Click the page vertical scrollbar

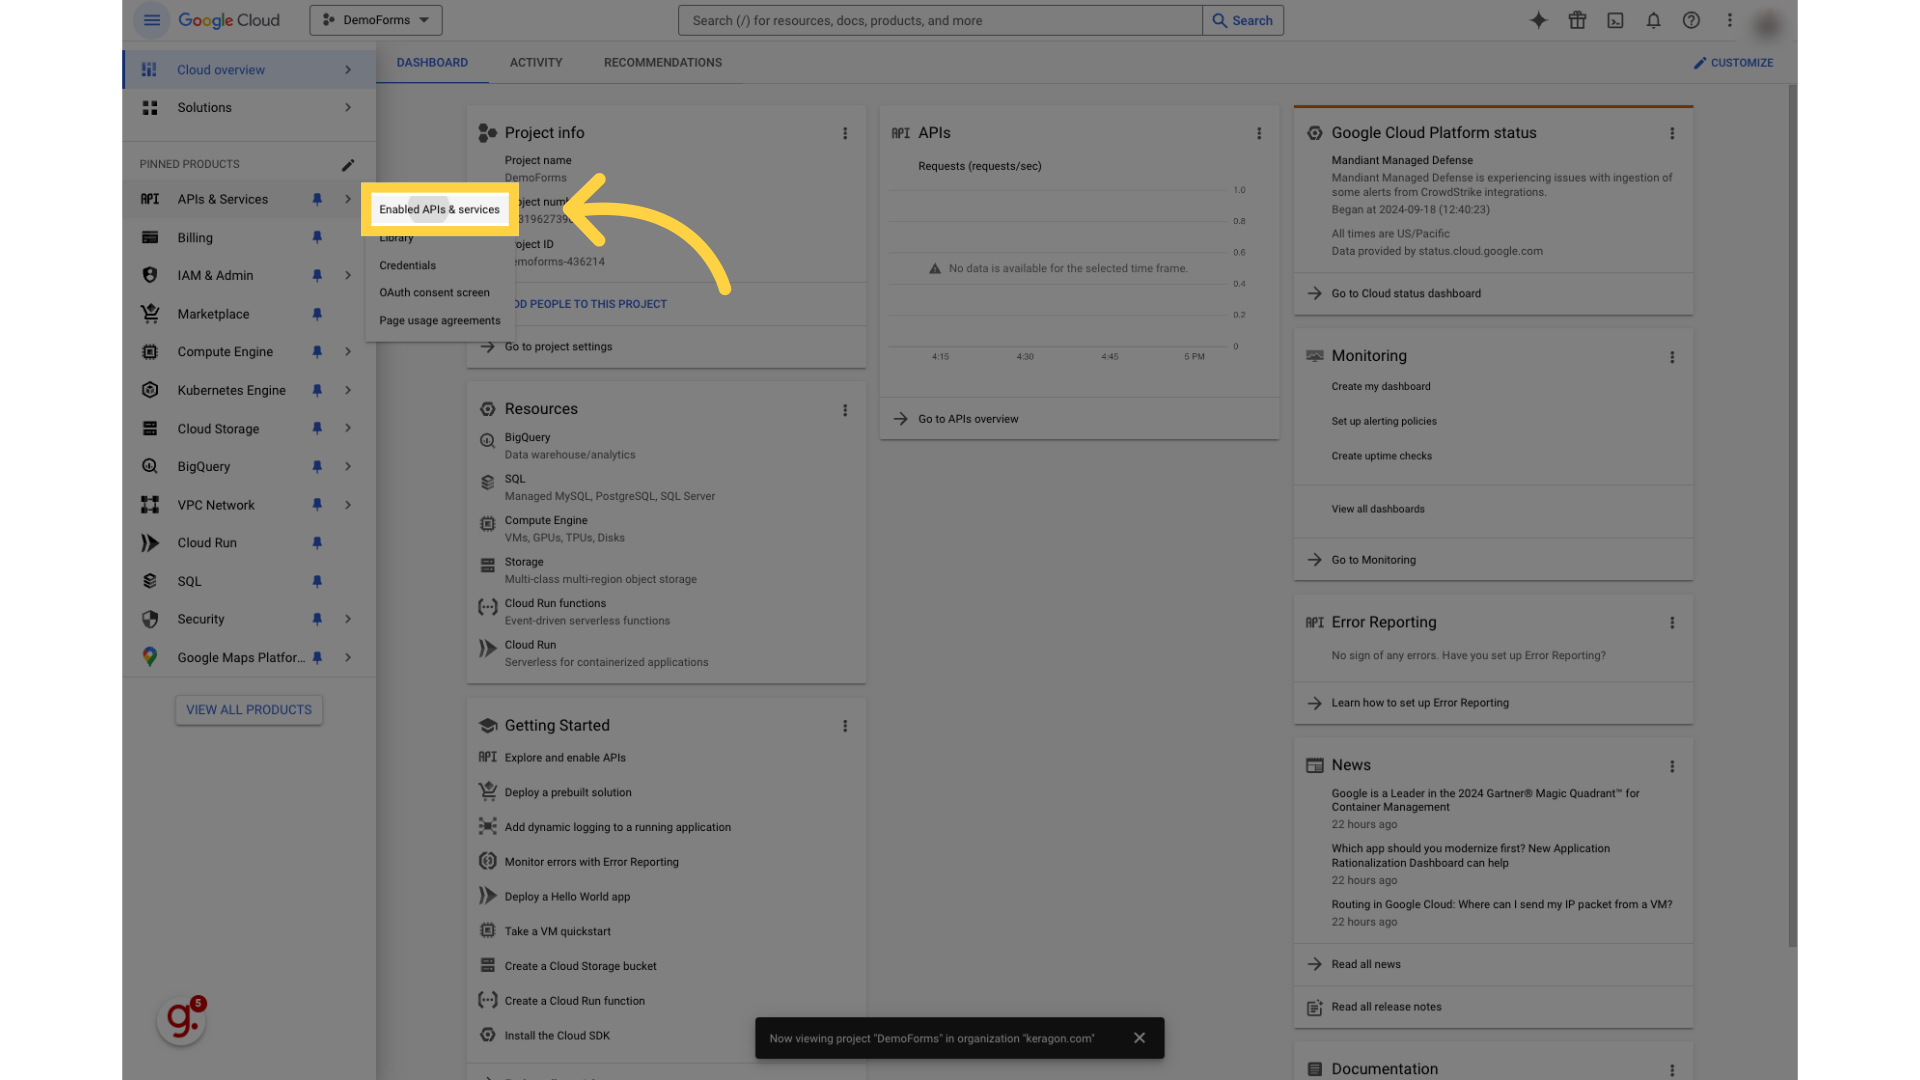pyautogui.click(x=1792, y=515)
